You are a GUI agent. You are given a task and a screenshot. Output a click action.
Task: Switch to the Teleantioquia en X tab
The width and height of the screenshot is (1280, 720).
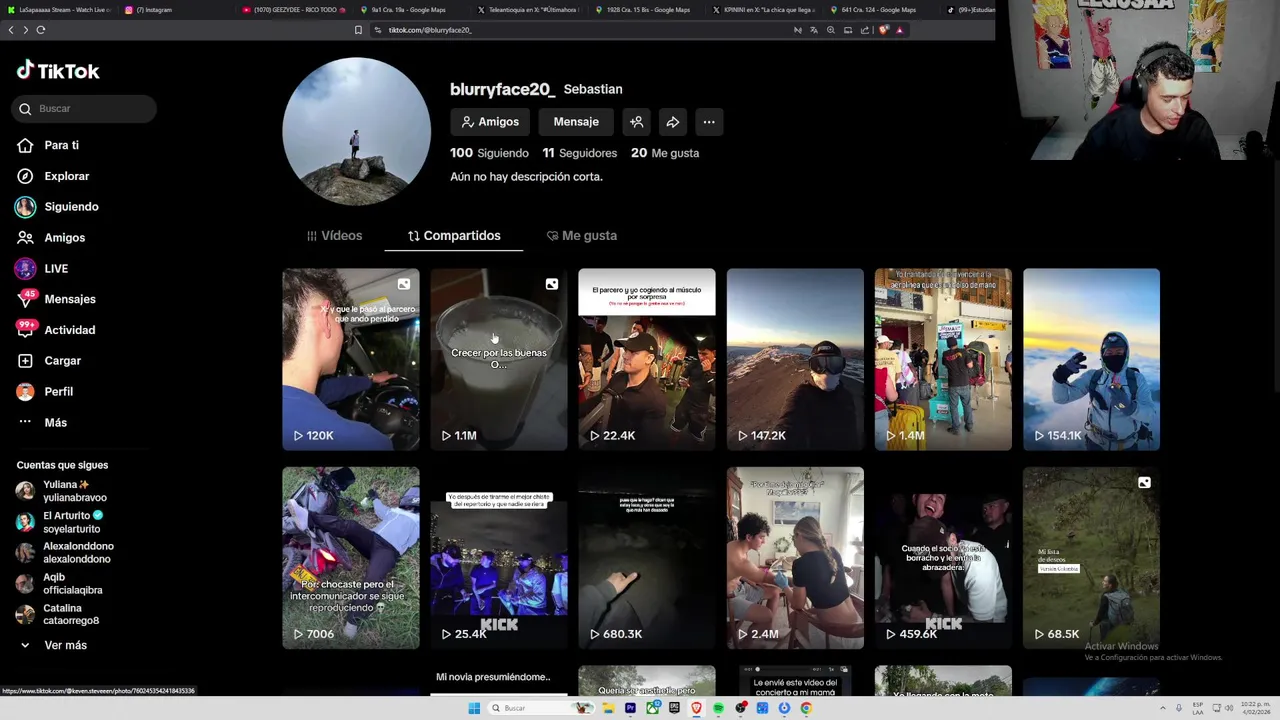coord(528,10)
